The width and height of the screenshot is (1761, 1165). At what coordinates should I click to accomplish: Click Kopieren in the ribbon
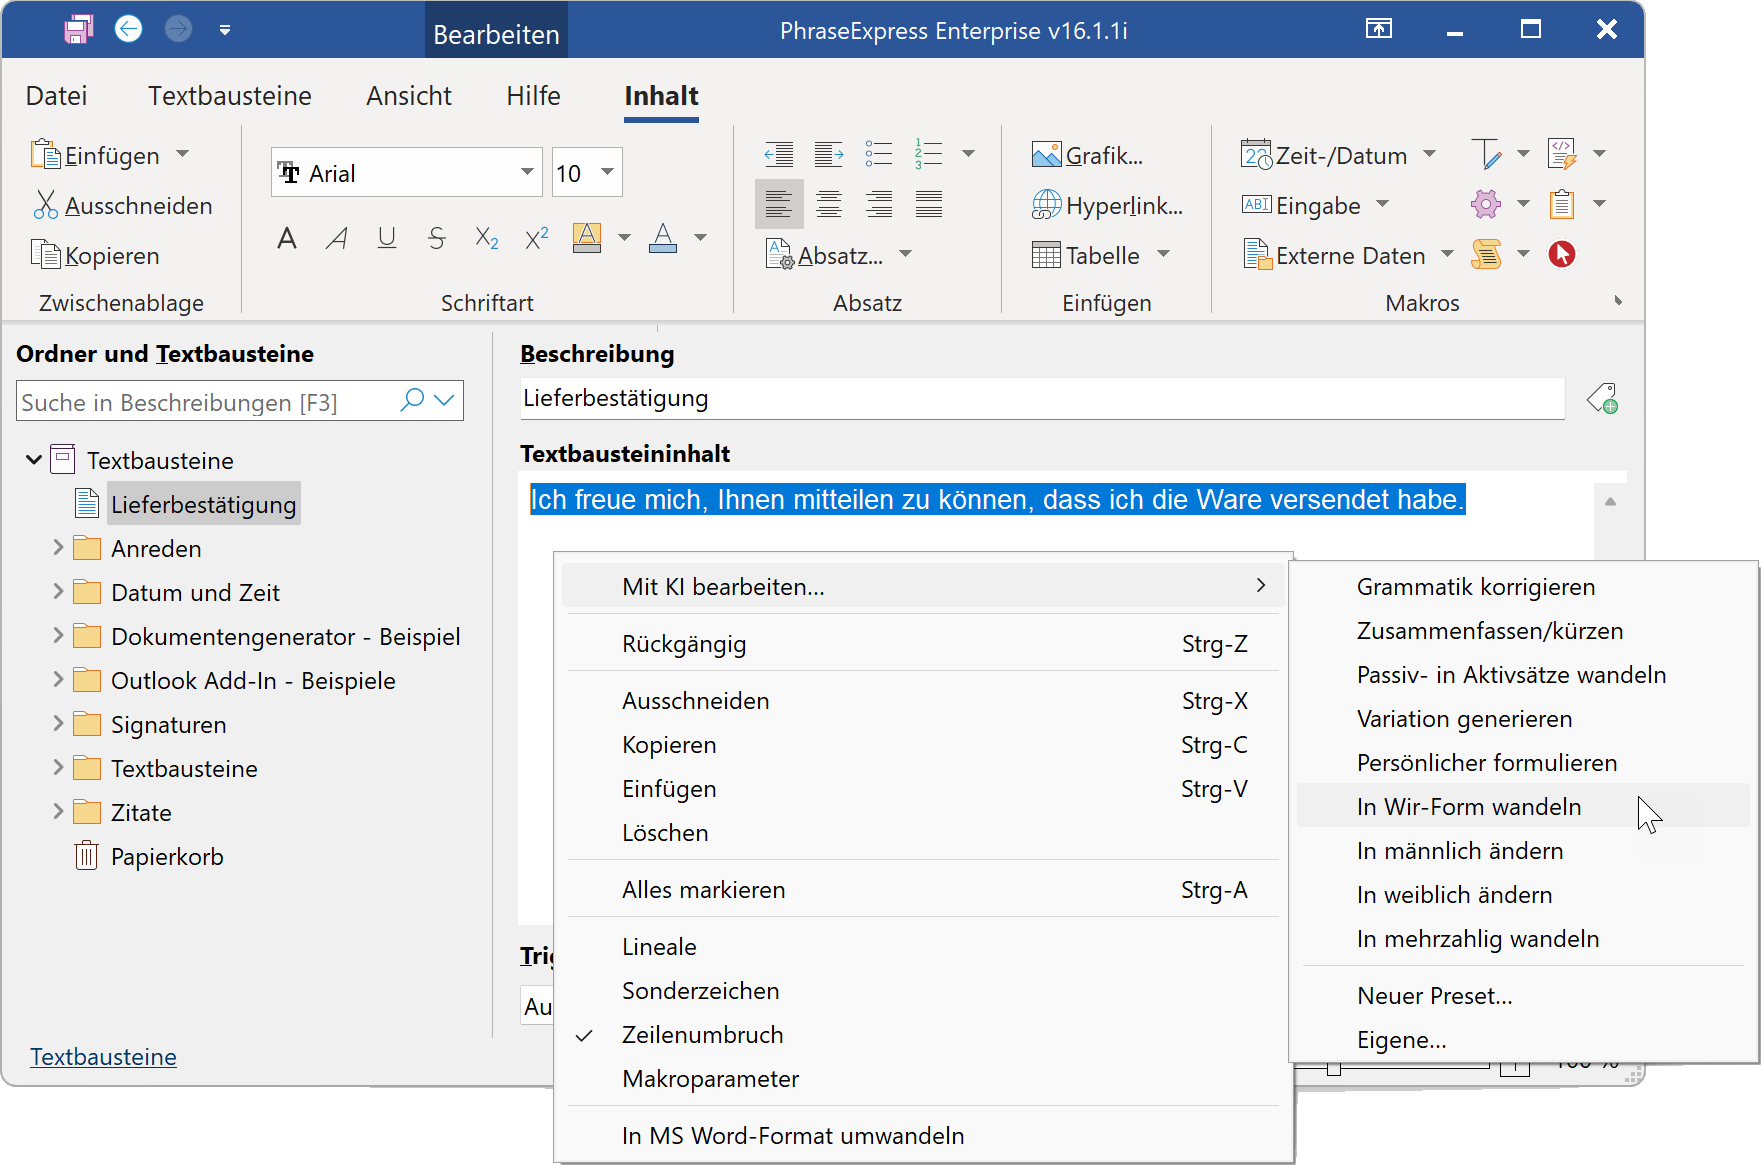[x=96, y=255]
